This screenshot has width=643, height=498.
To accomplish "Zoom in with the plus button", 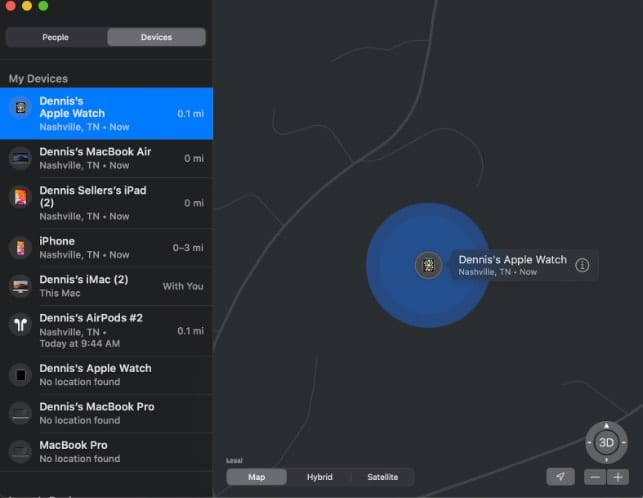I will [618, 477].
